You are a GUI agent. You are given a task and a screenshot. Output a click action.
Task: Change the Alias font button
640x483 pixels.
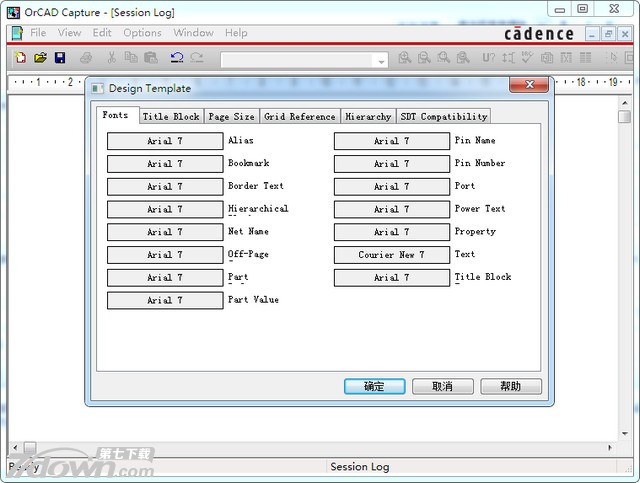click(x=165, y=141)
